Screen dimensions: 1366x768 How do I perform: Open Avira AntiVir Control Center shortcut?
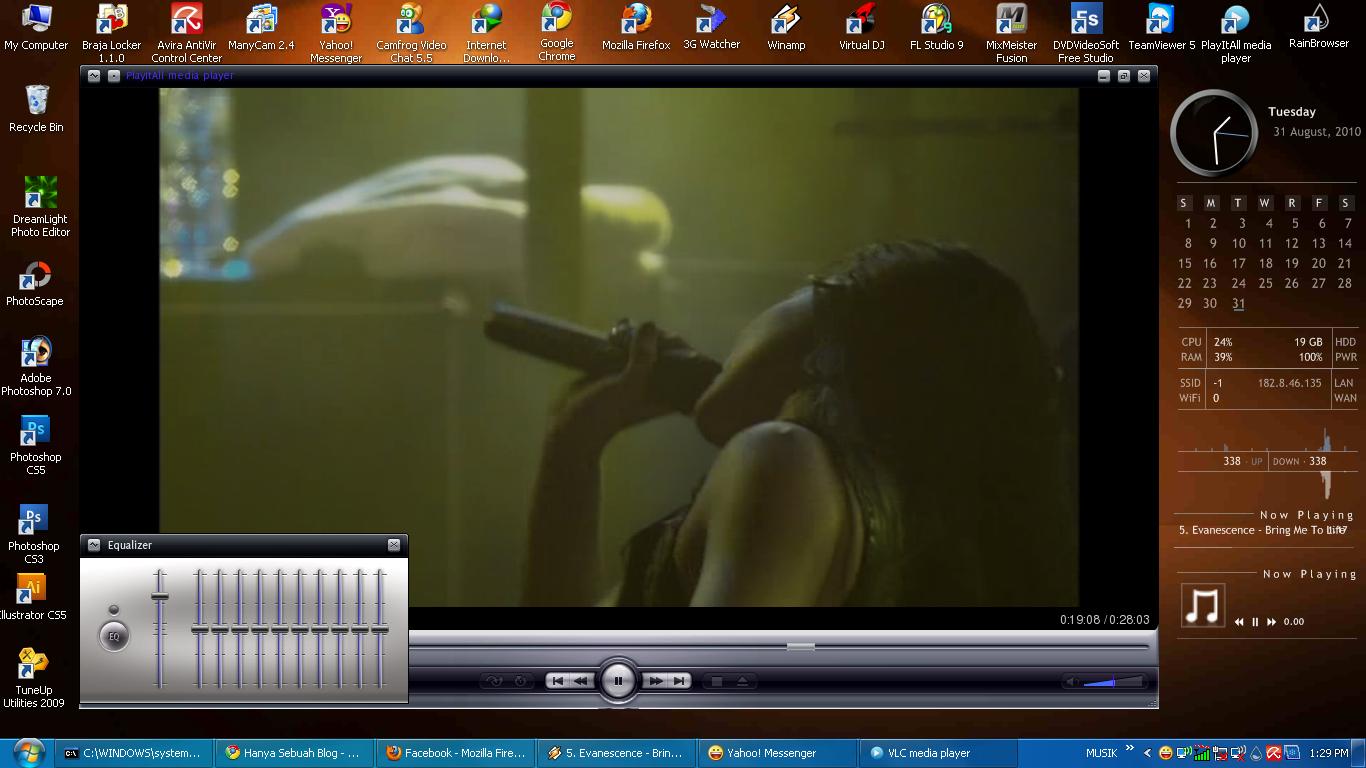[x=186, y=33]
